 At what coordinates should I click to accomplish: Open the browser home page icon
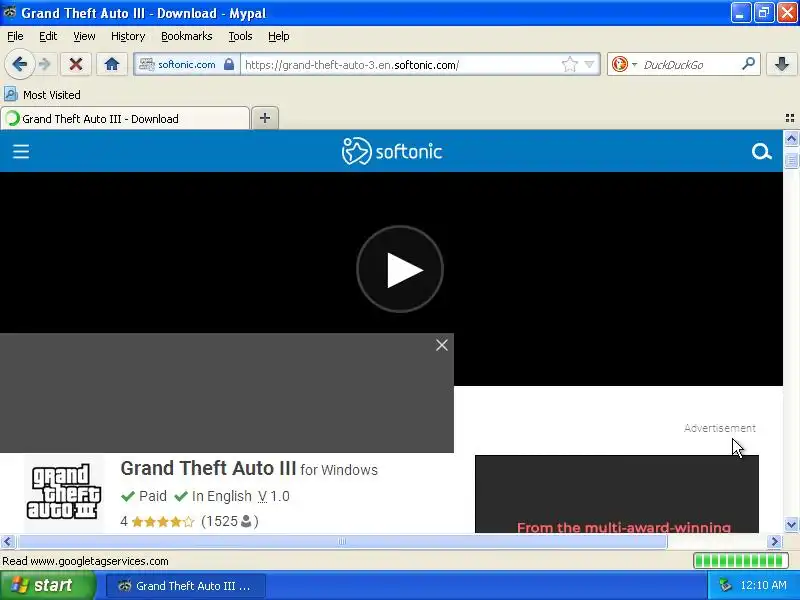click(x=112, y=64)
